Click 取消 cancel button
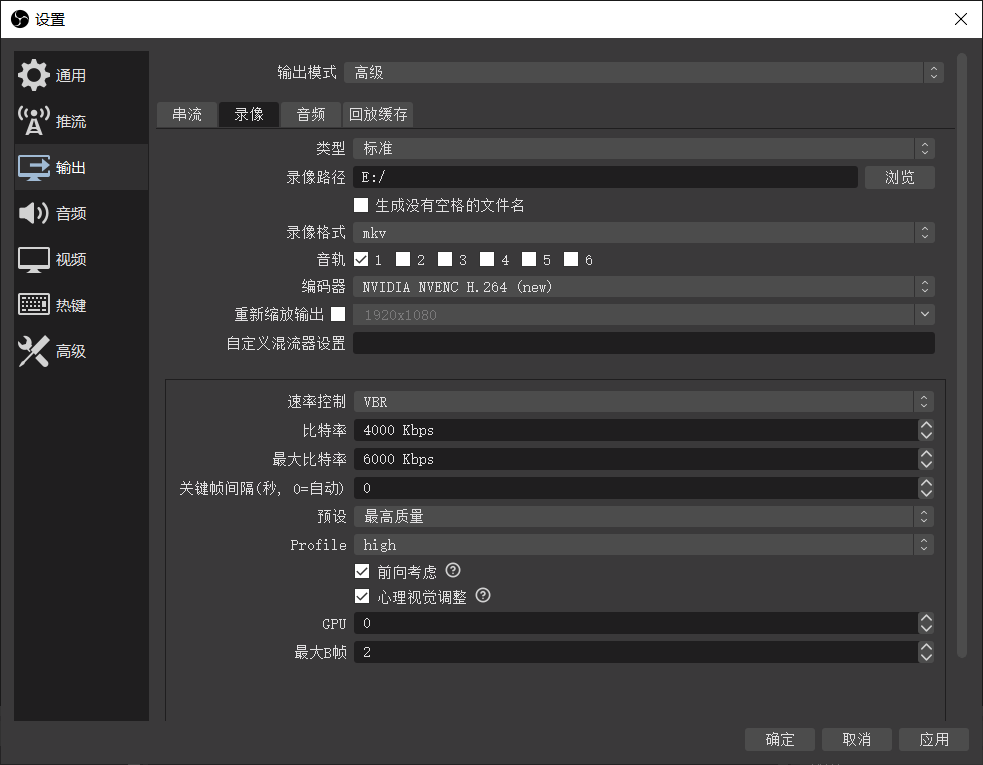Screen dimensions: 983x765 [x=857, y=739]
